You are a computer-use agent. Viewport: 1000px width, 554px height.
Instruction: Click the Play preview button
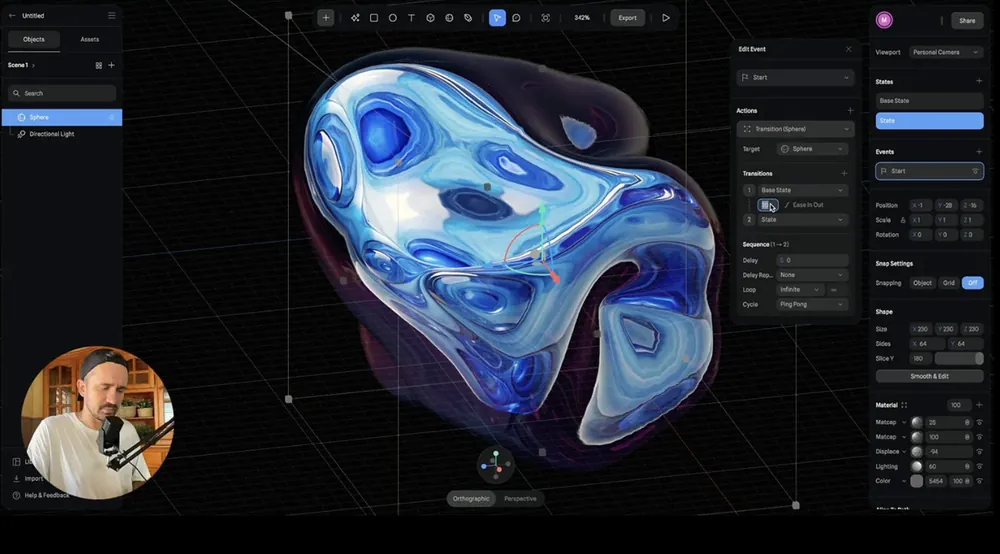(666, 18)
